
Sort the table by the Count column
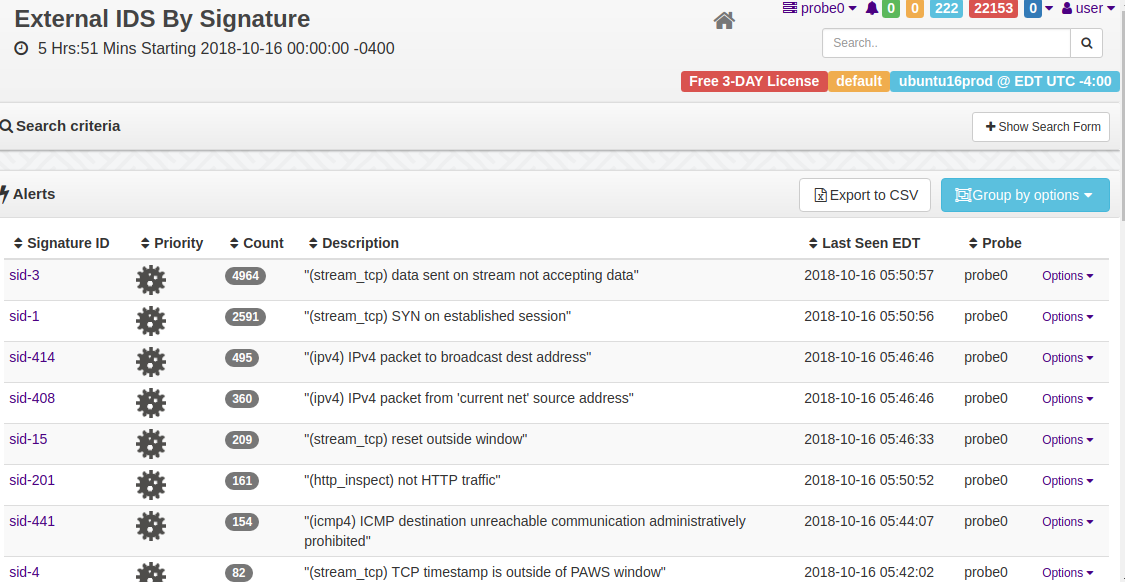[x=256, y=243]
